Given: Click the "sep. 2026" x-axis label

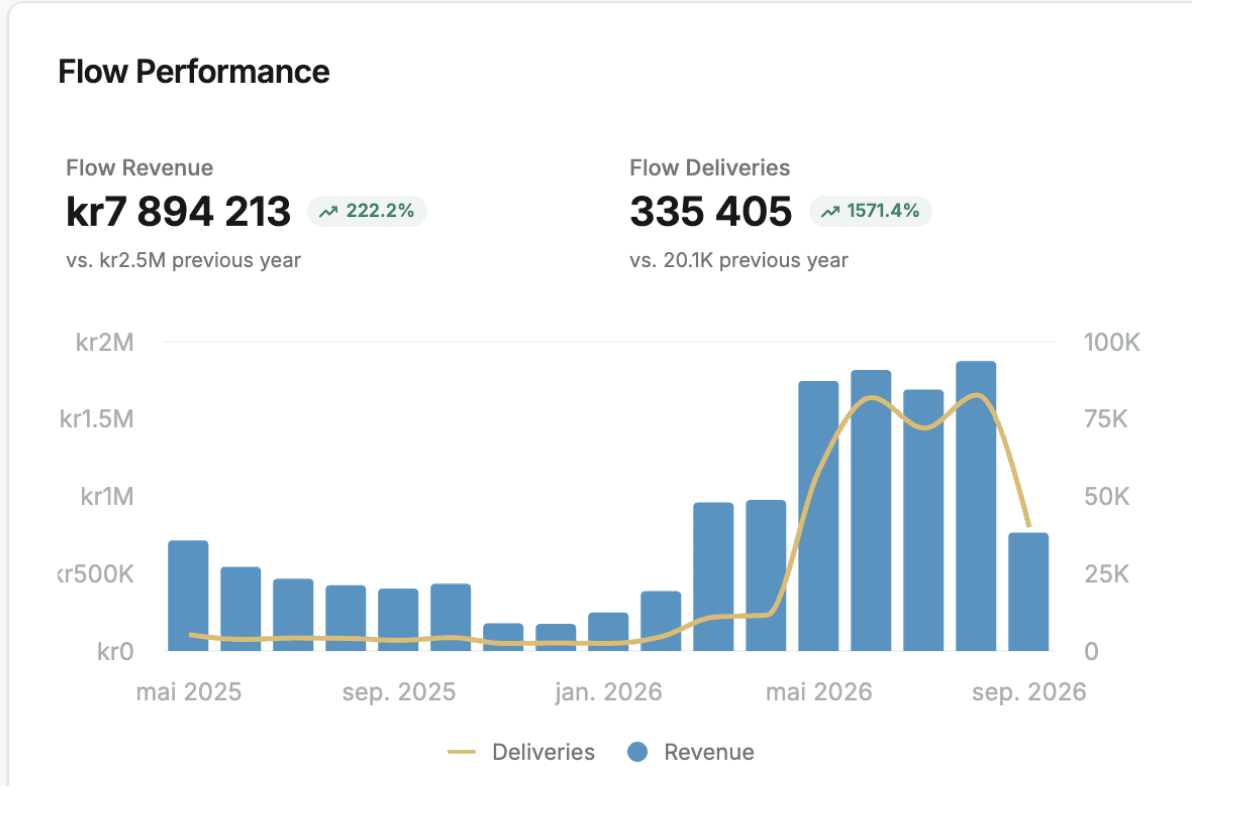Looking at the screenshot, I should point(1029,692).
